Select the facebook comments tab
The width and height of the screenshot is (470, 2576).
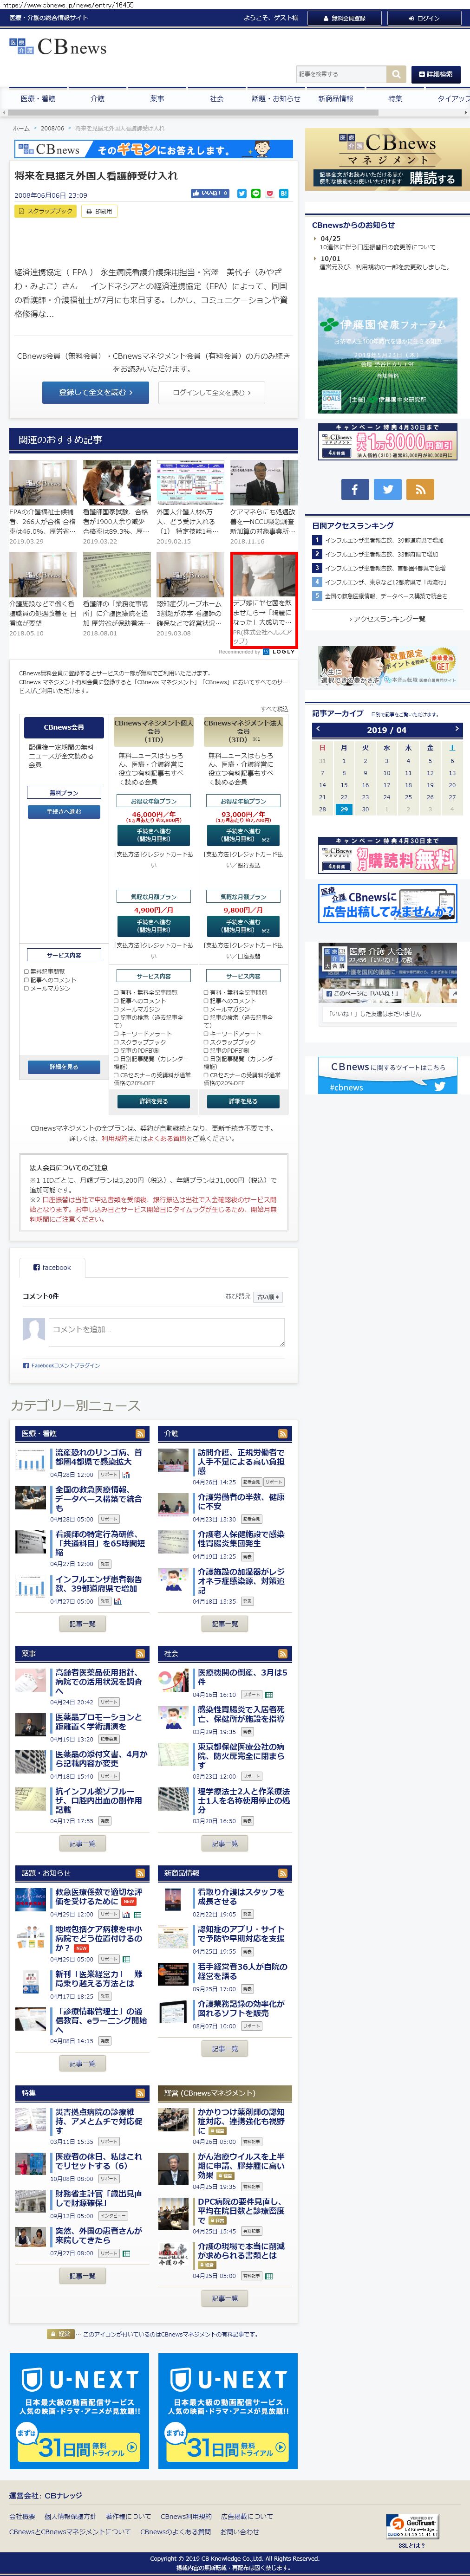pyautogui.click(x=52, y=1267)
